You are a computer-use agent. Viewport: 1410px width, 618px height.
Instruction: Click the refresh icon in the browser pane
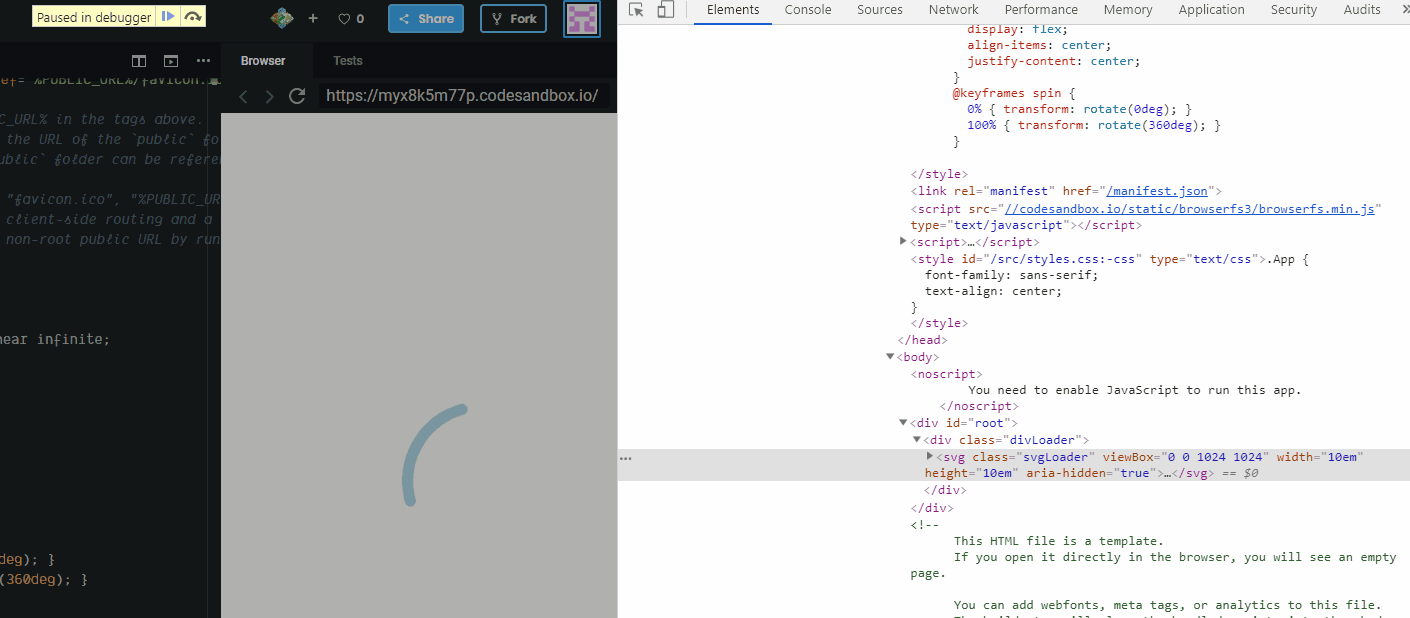pyautogui.click(x=296, y=95)
